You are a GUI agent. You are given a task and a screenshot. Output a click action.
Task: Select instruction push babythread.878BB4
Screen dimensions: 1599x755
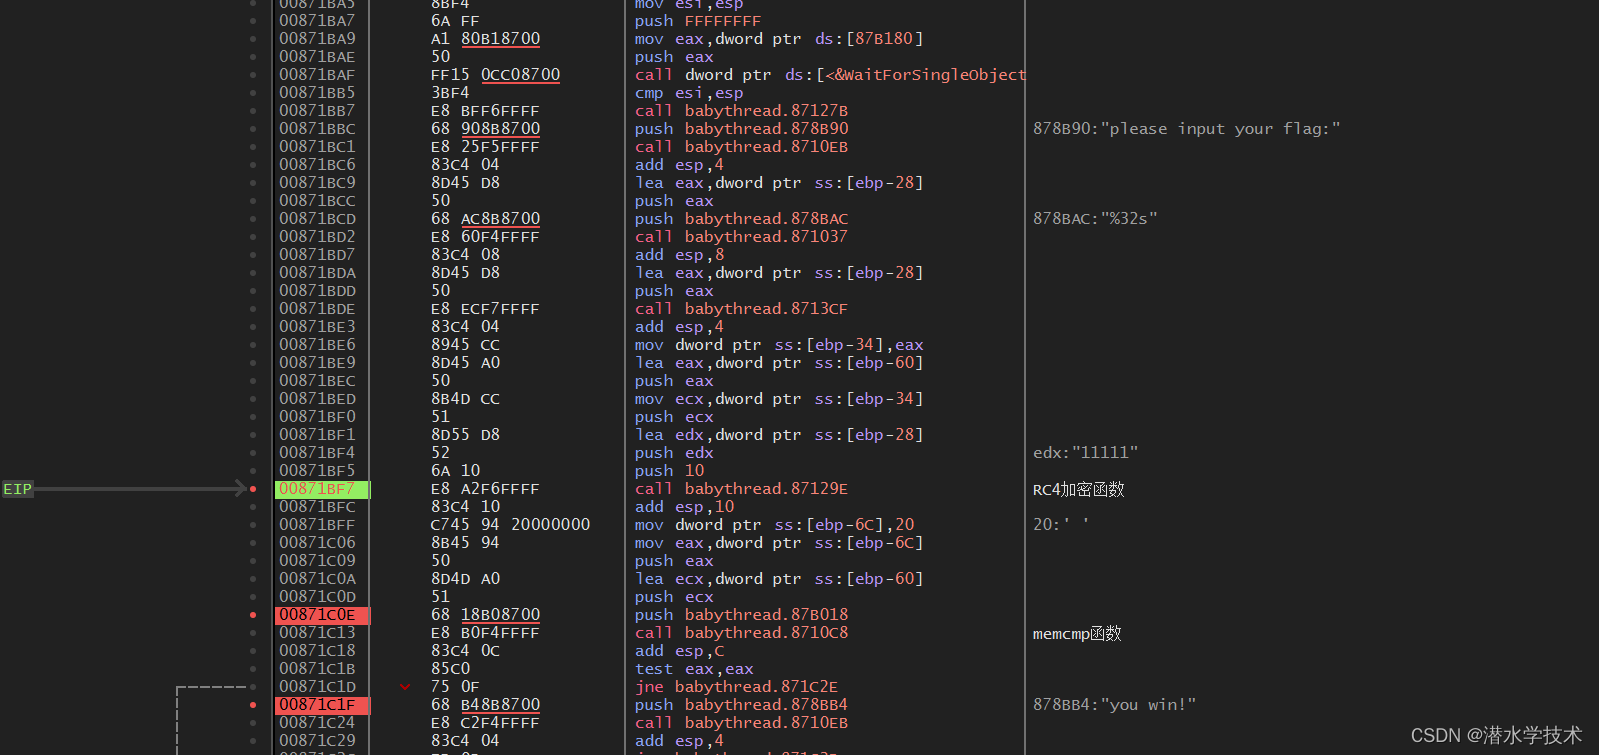click(x=741, y=705)
